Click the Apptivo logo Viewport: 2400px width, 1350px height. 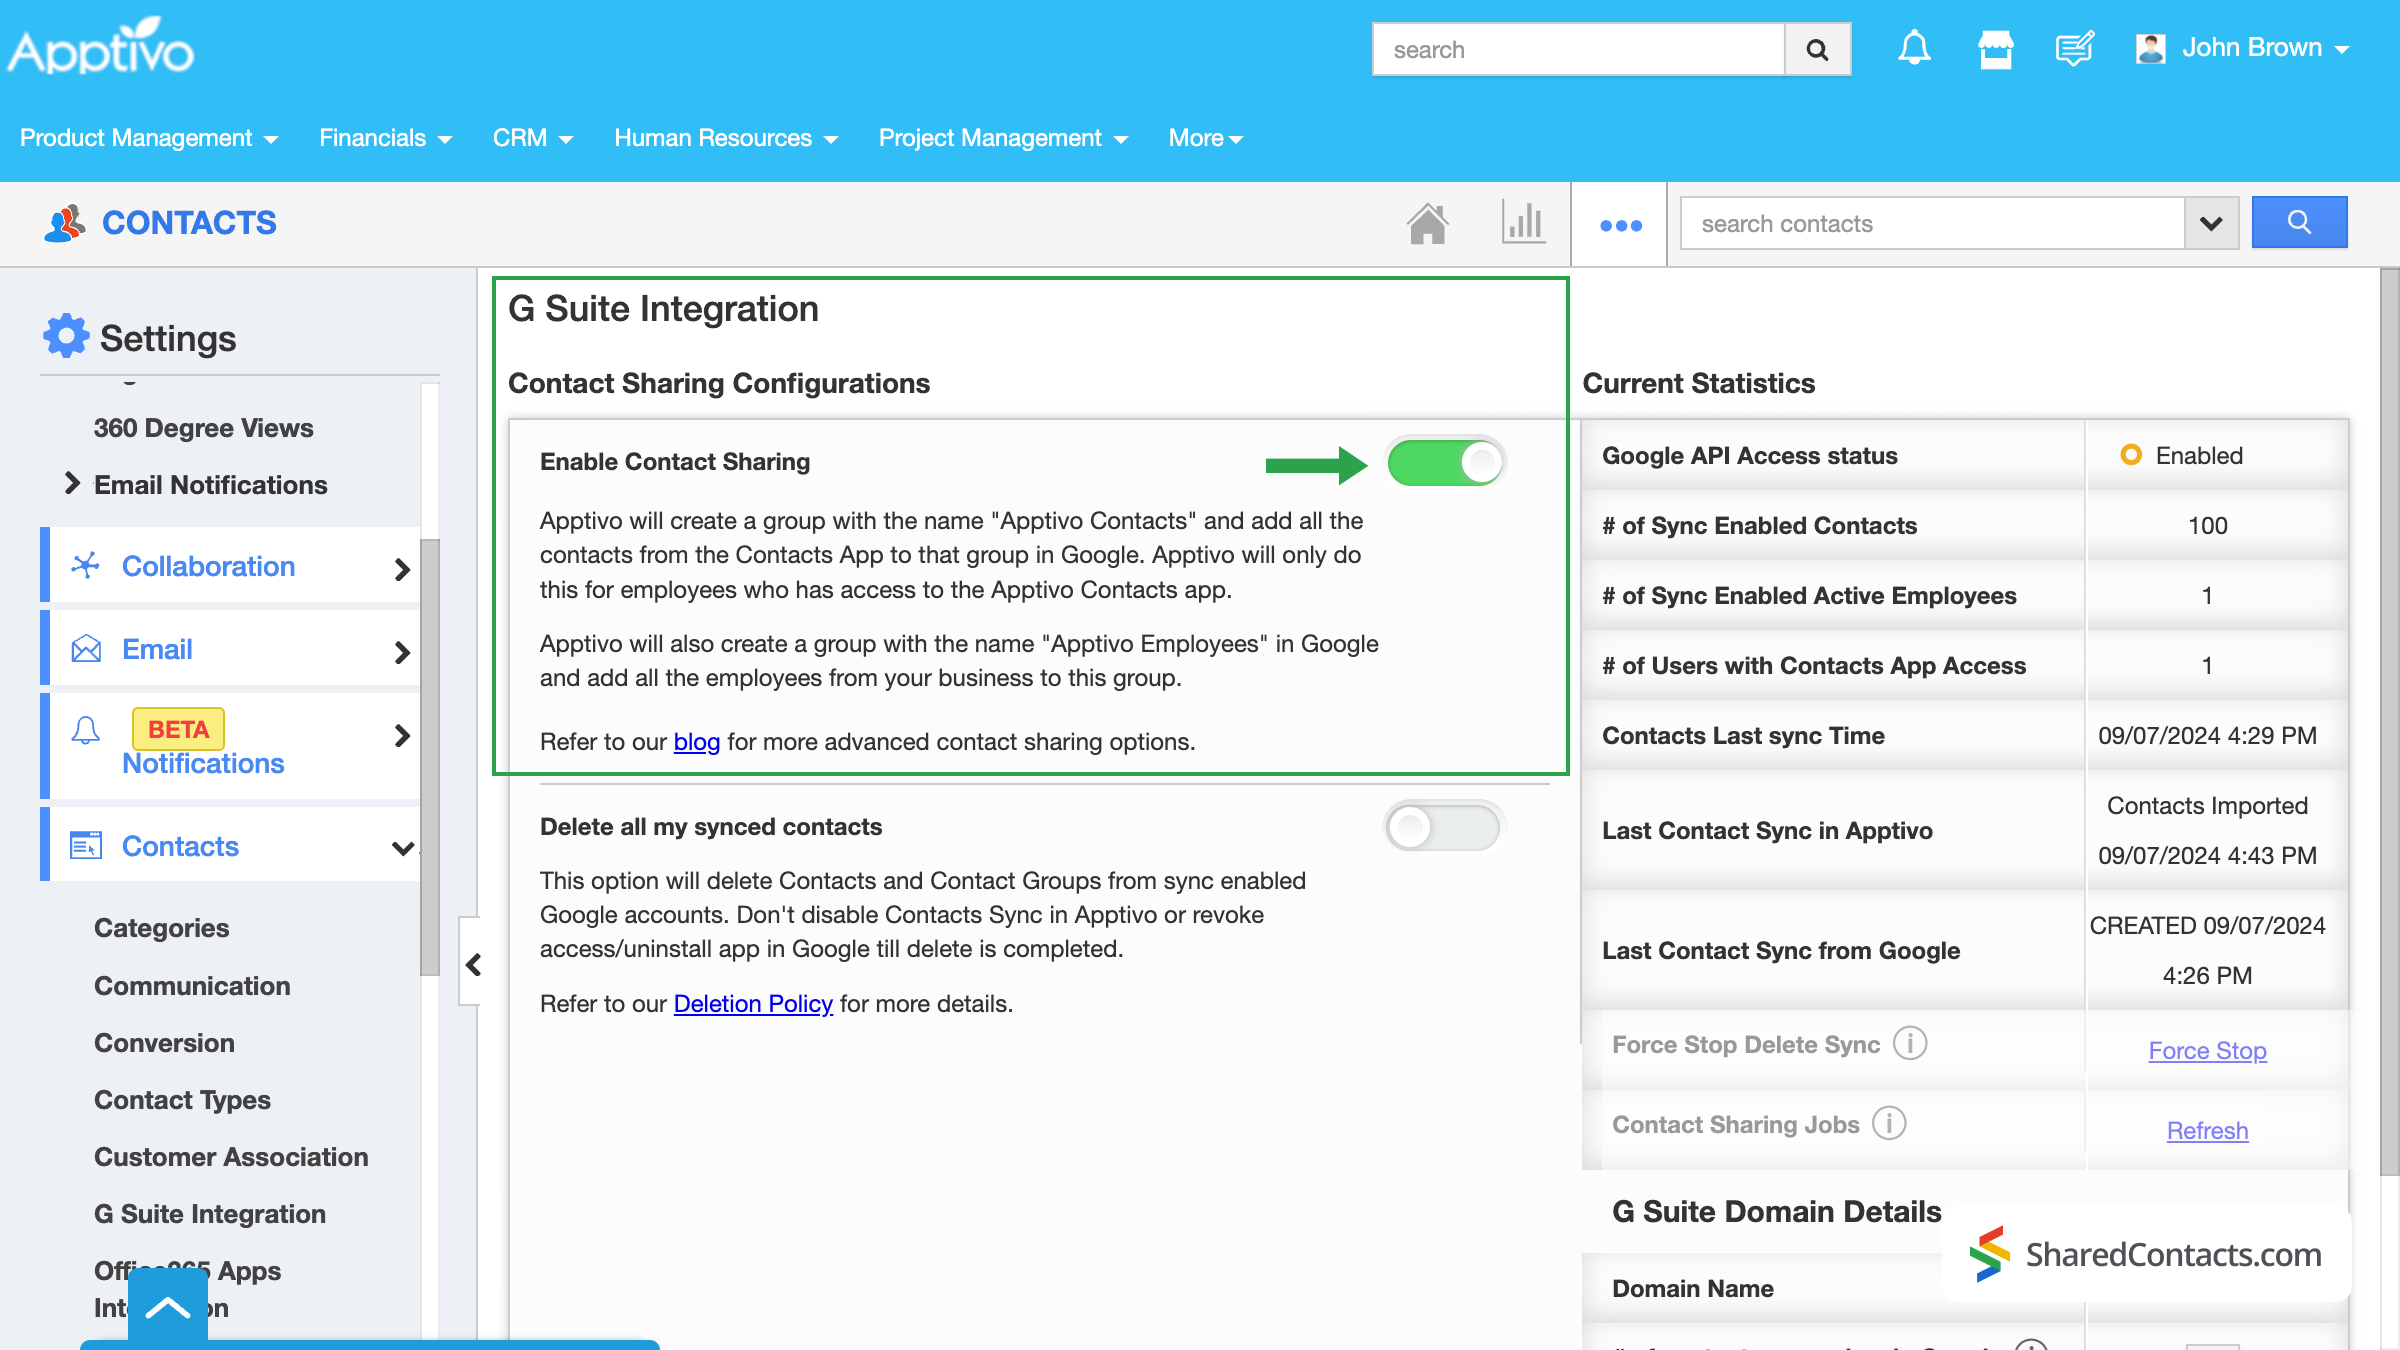101,47
